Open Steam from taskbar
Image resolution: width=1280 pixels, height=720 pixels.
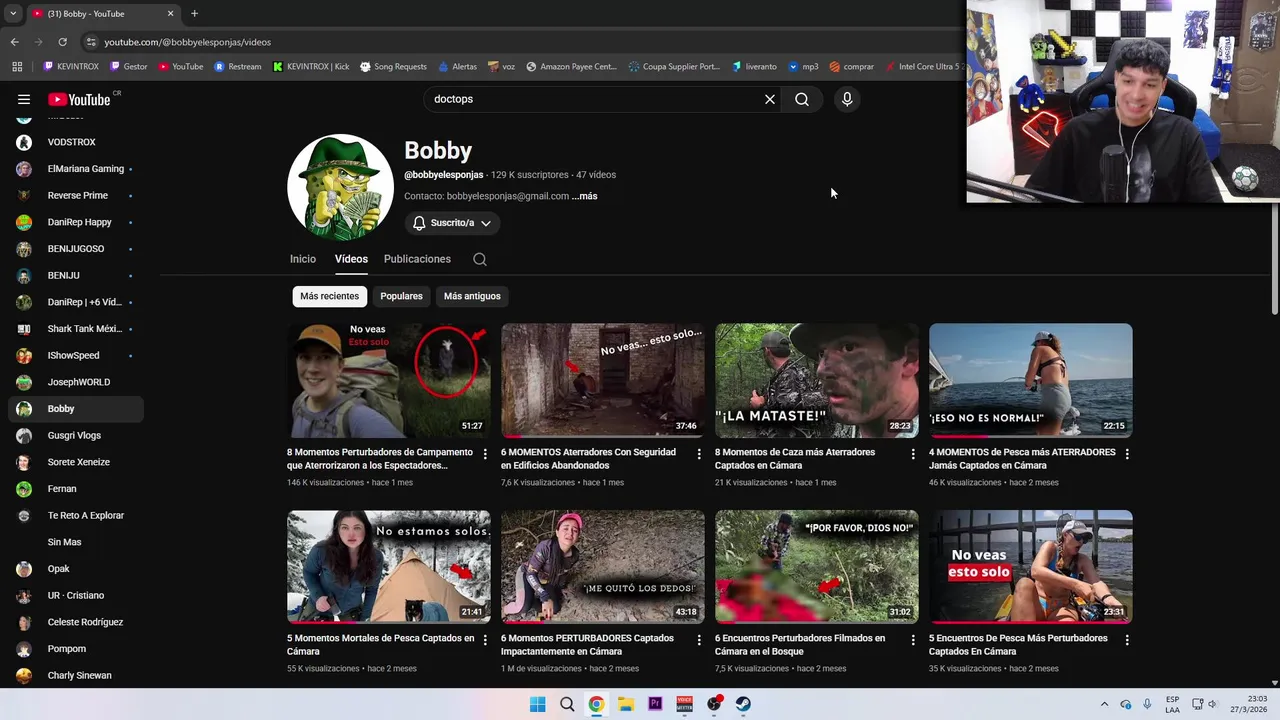tap(744, 704)
